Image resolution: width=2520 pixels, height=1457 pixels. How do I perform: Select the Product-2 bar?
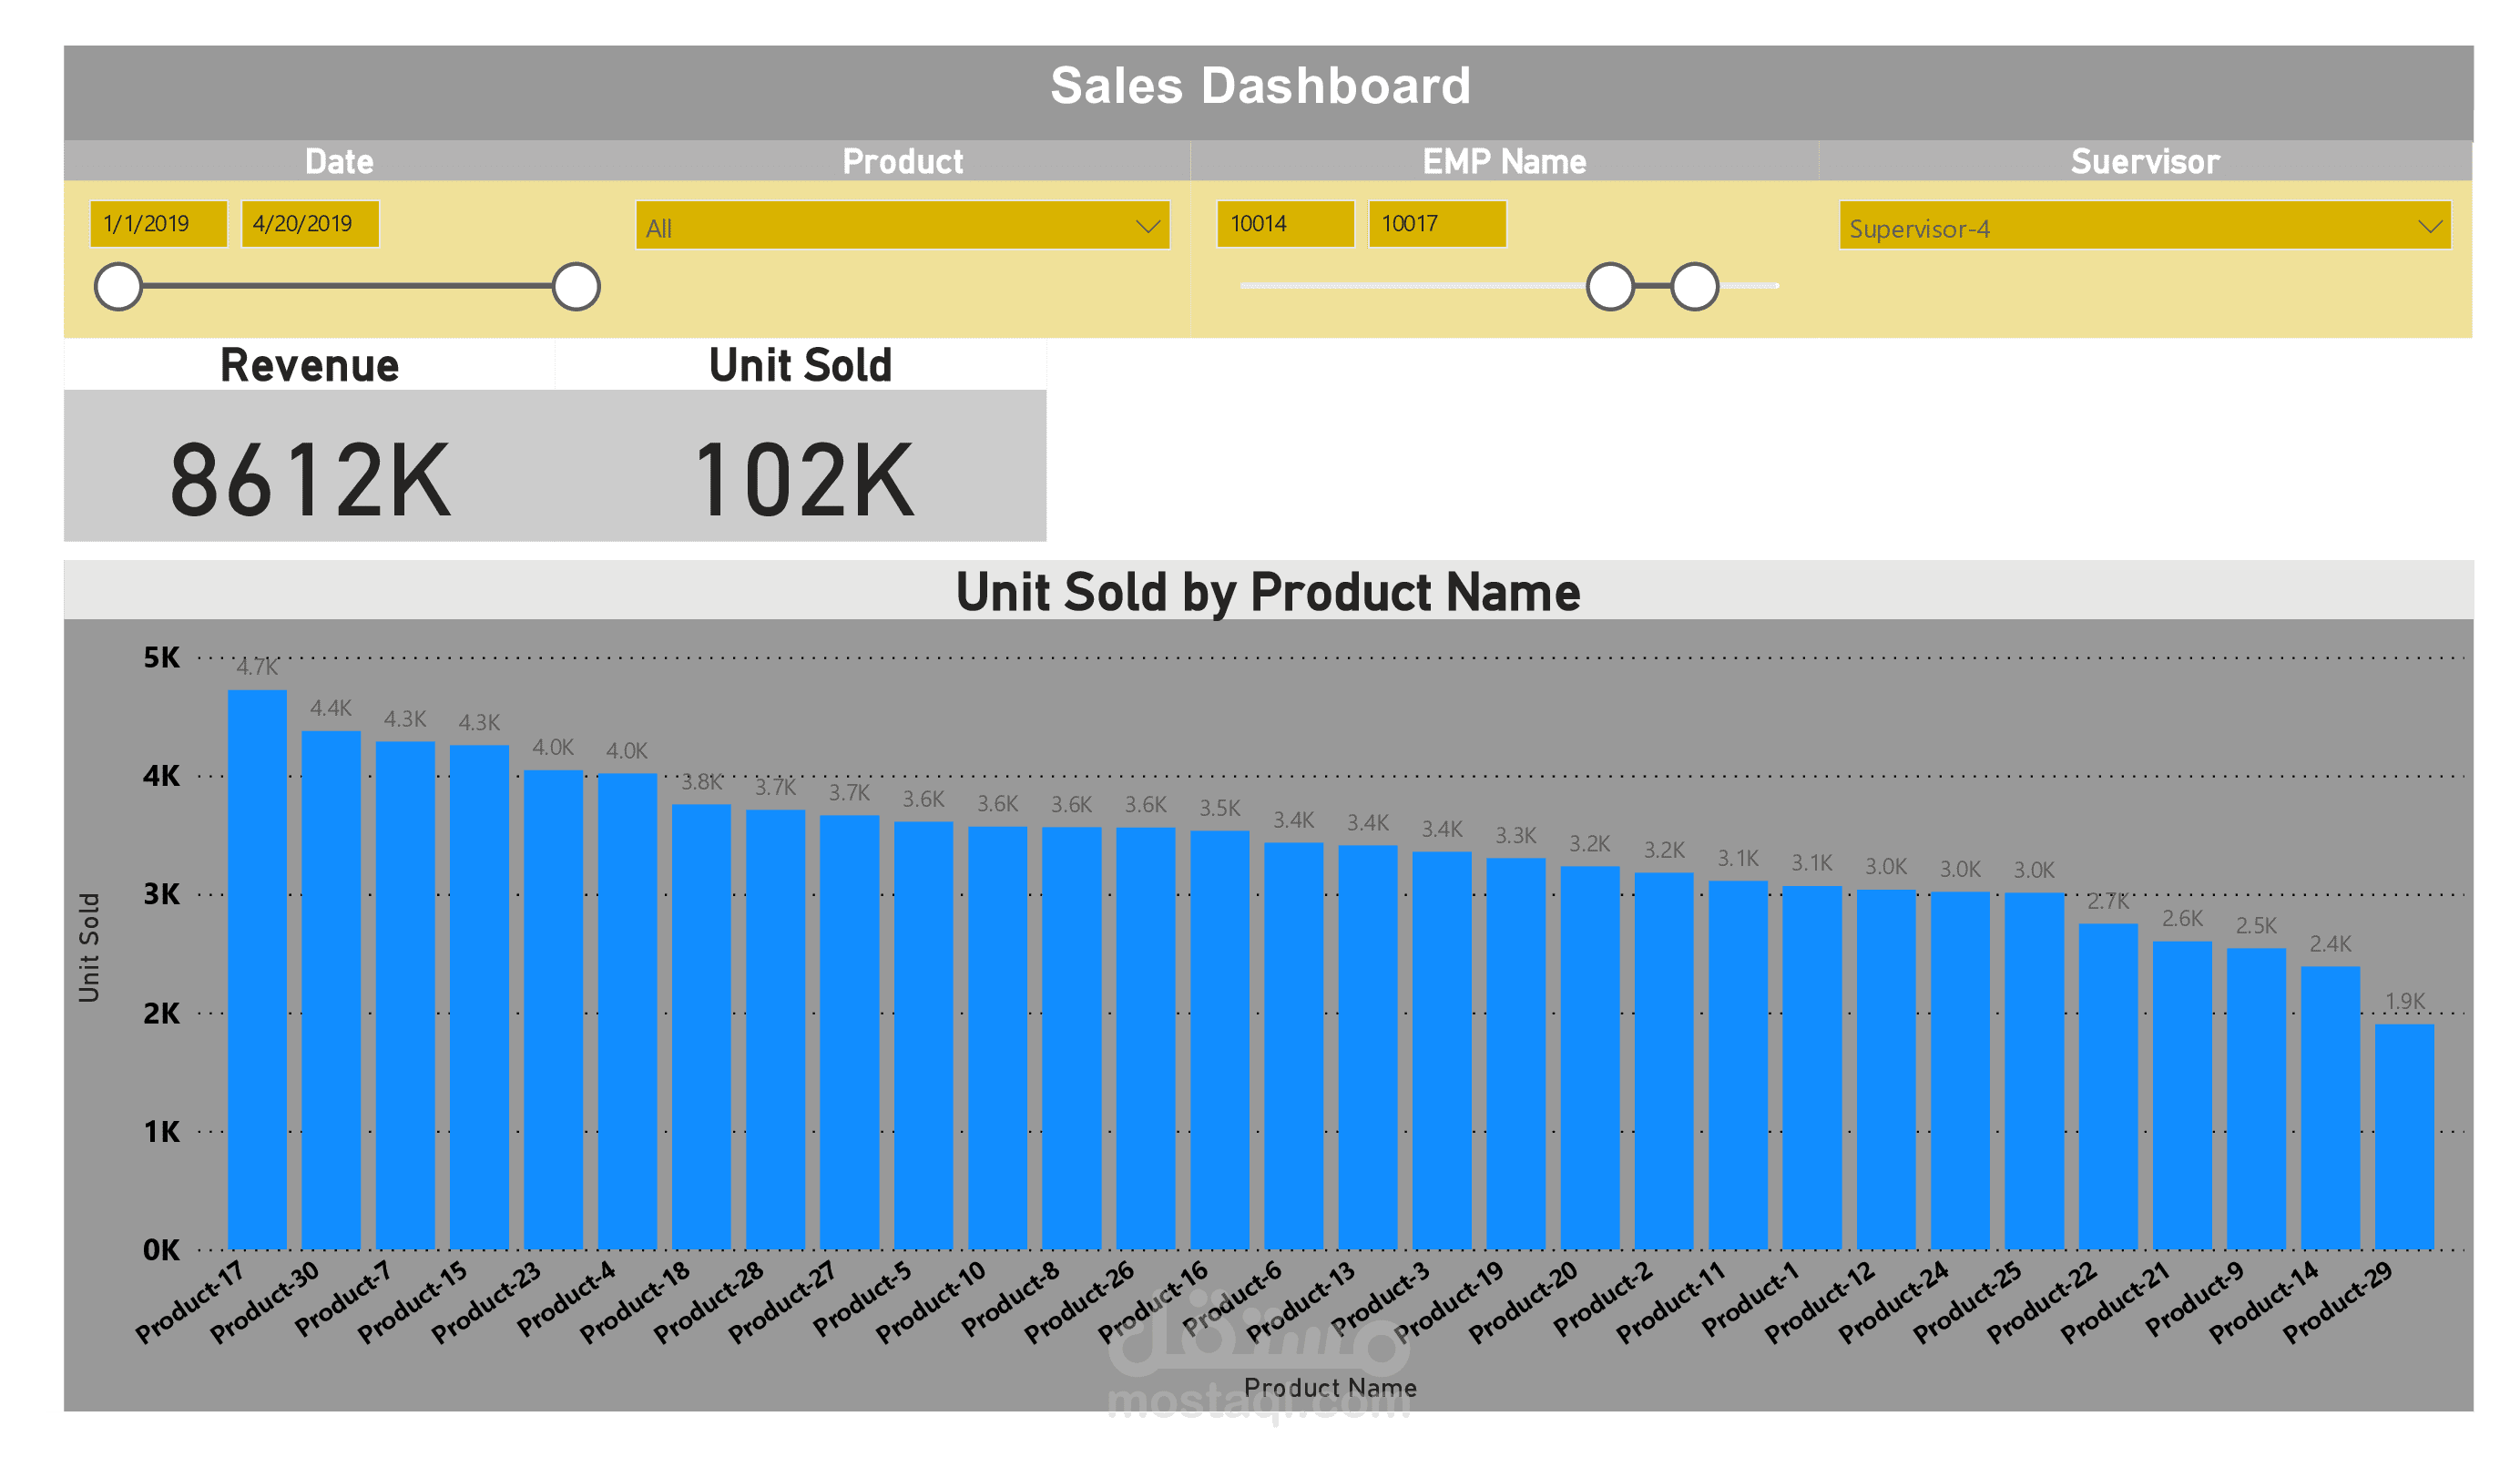pyautogui.click(x=1663, y=1061)
